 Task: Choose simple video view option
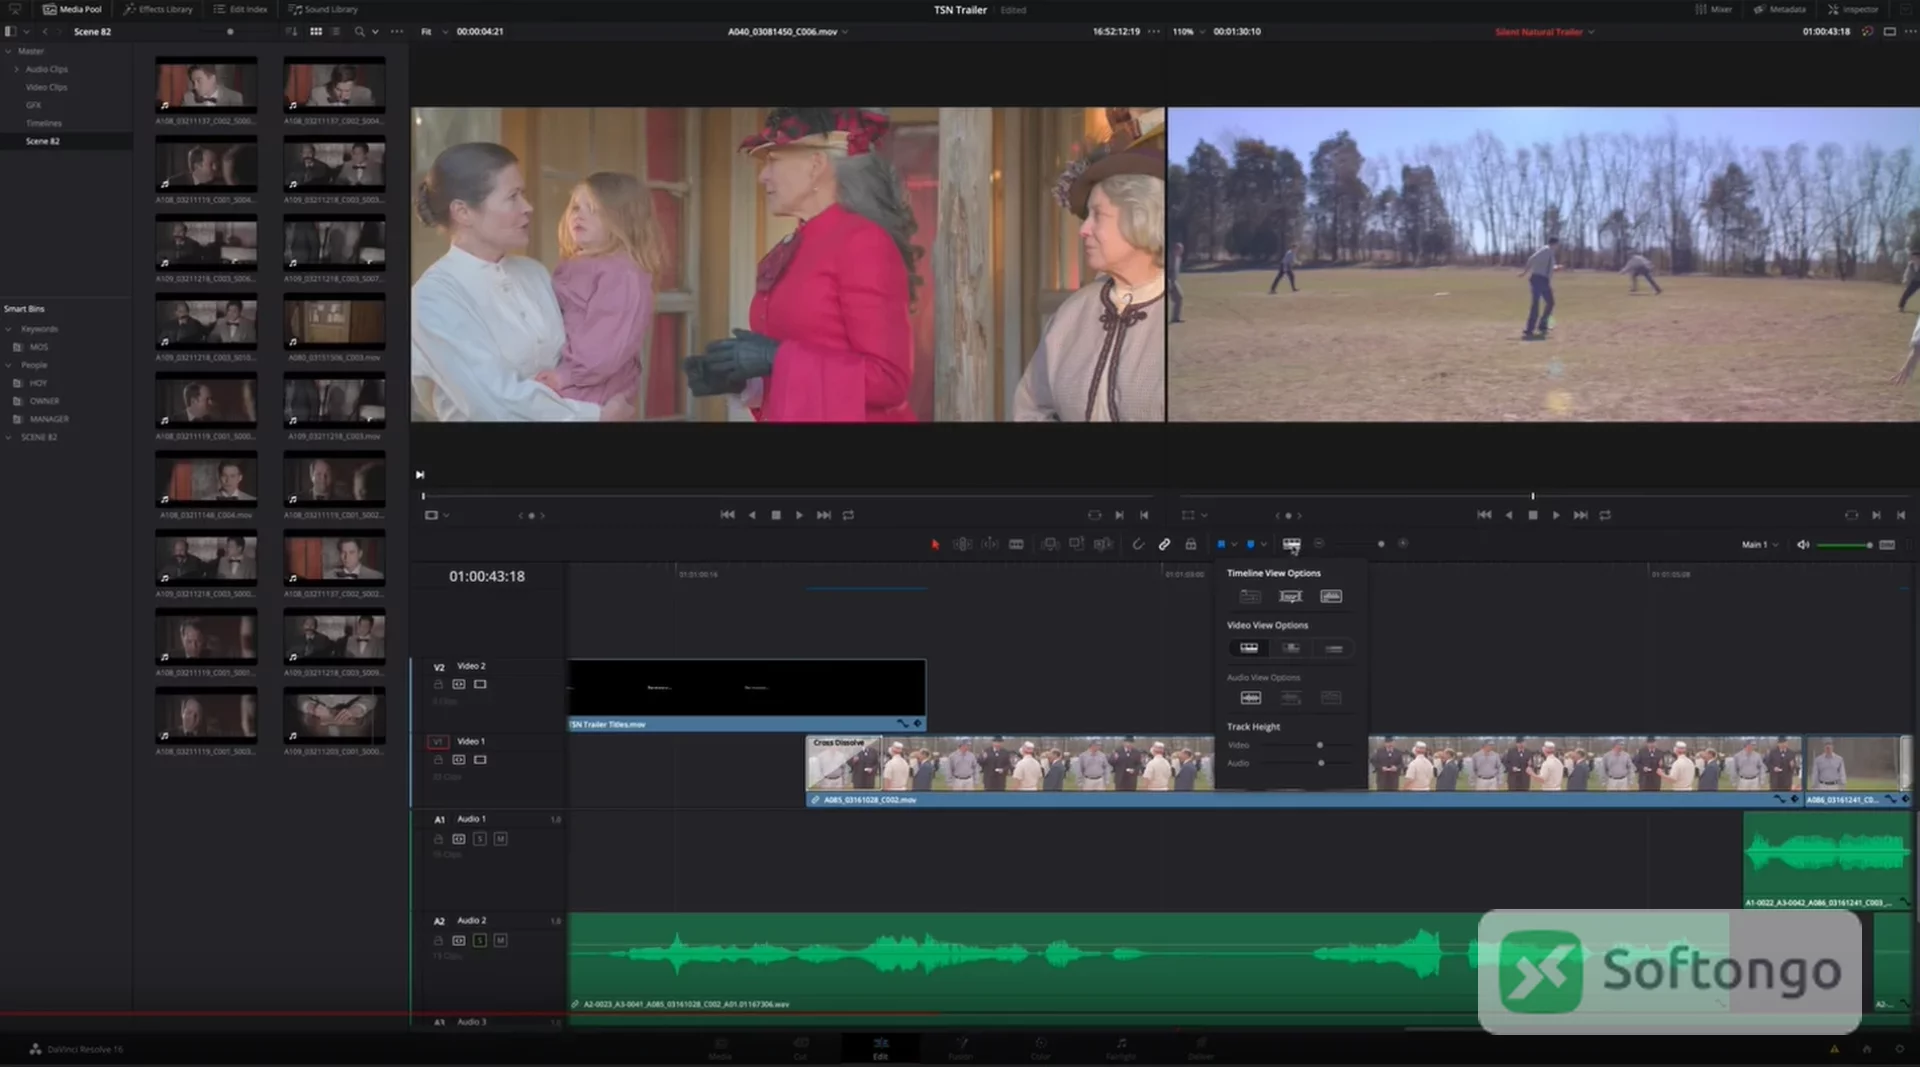point(1334,648)
